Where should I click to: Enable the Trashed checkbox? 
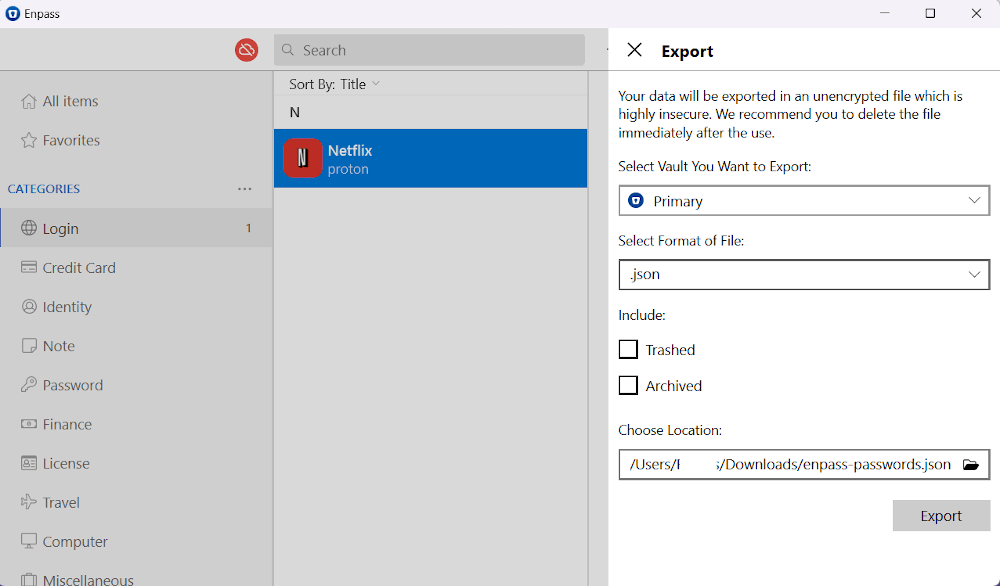[628, 349]
